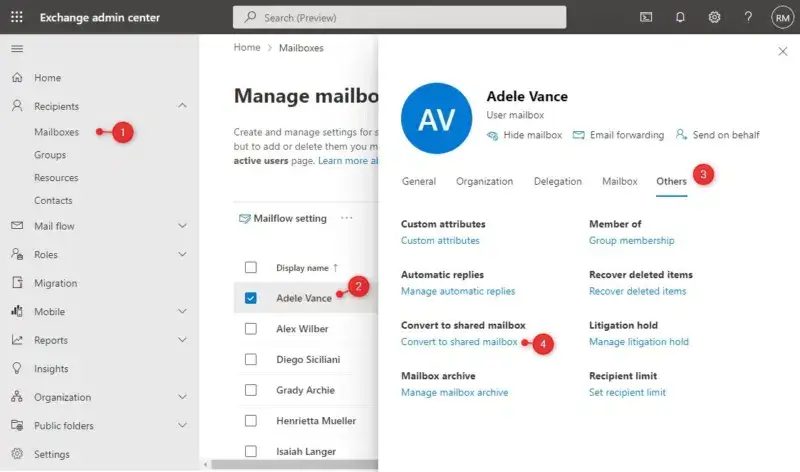The image size is (800, 472).
Task: Click the Mailflow setting icon
Action: (x=244, y=218)
